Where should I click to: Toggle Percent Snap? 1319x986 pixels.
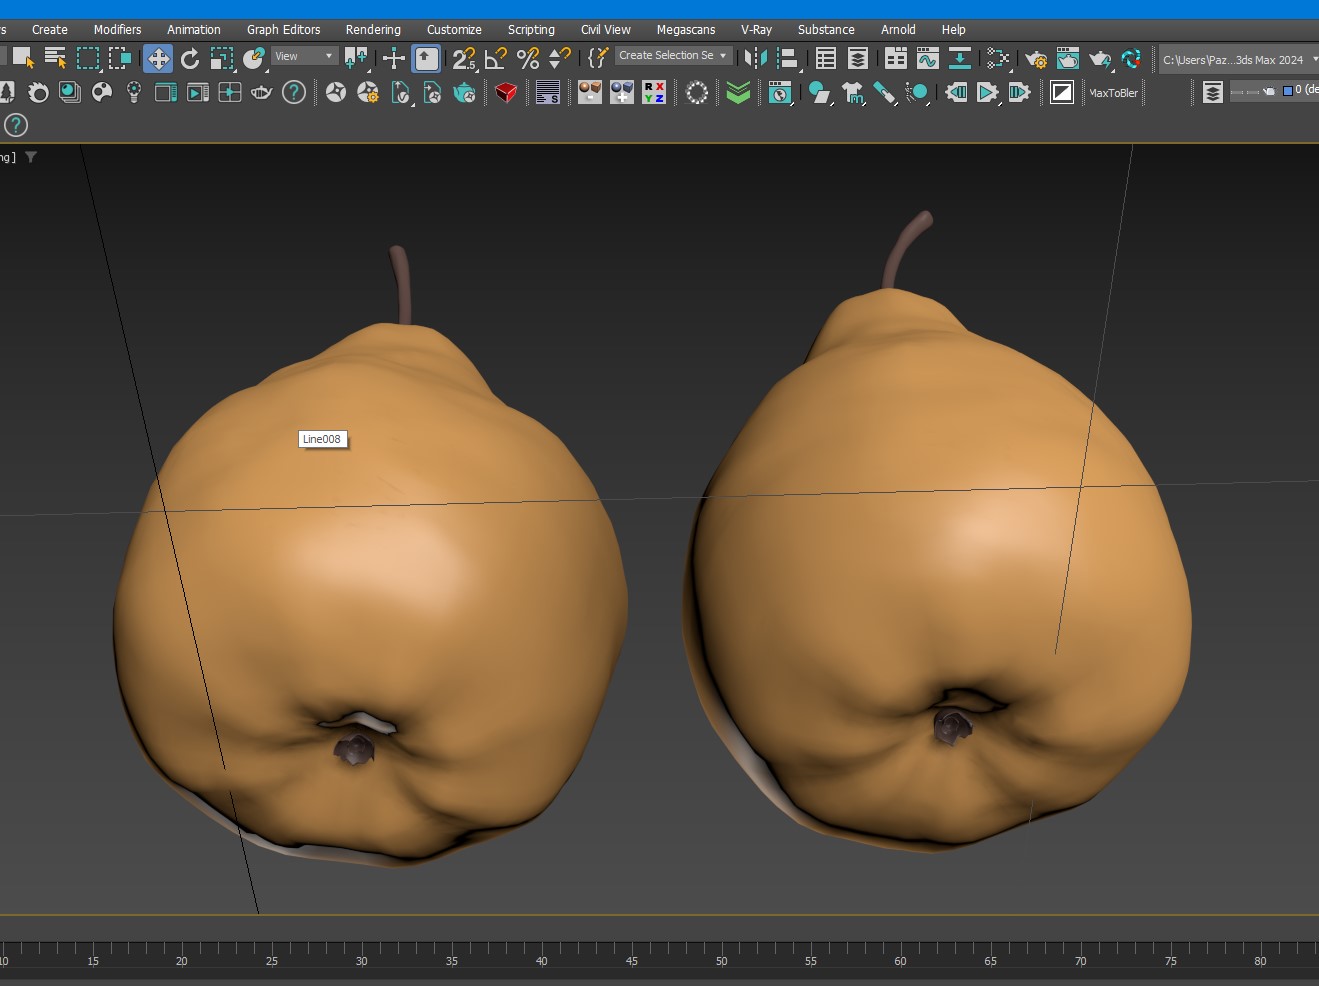click(528, 59)
